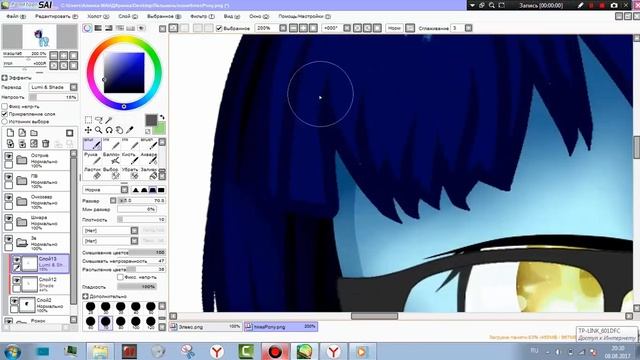
Task: Select the eyedropper color picker tool
Action: (130, 130)
